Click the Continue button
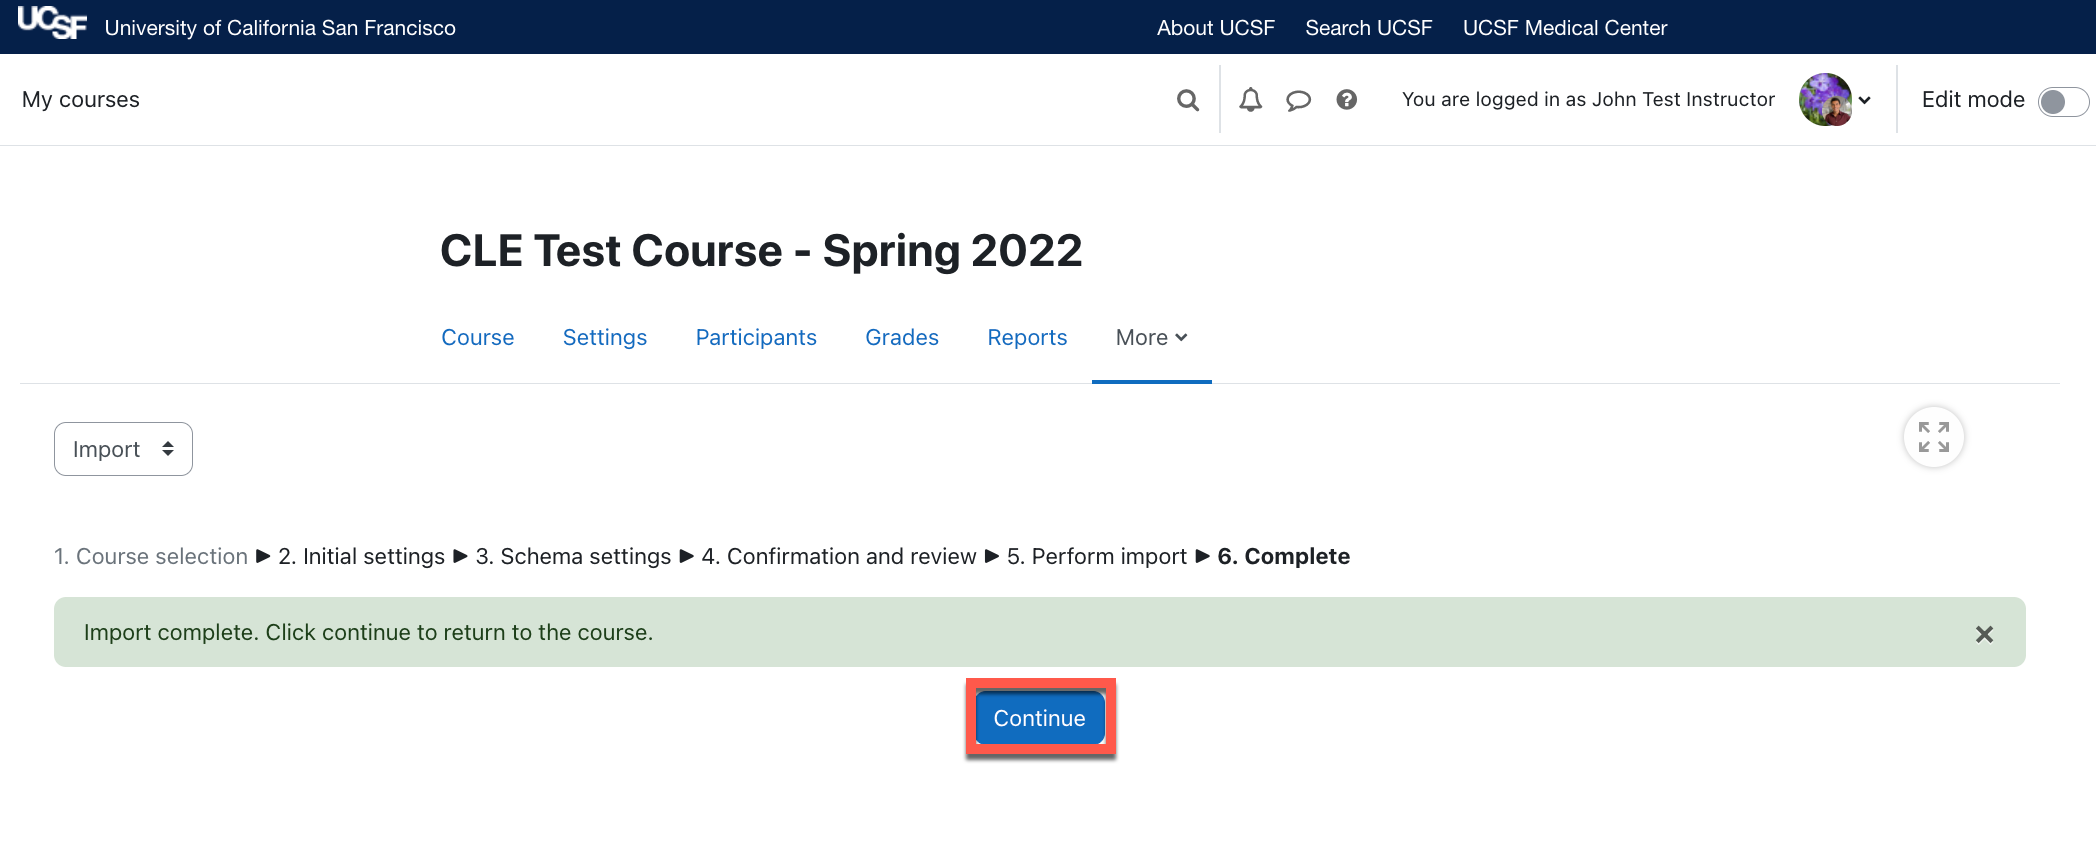2096x854 pixels. point(1040,718)
